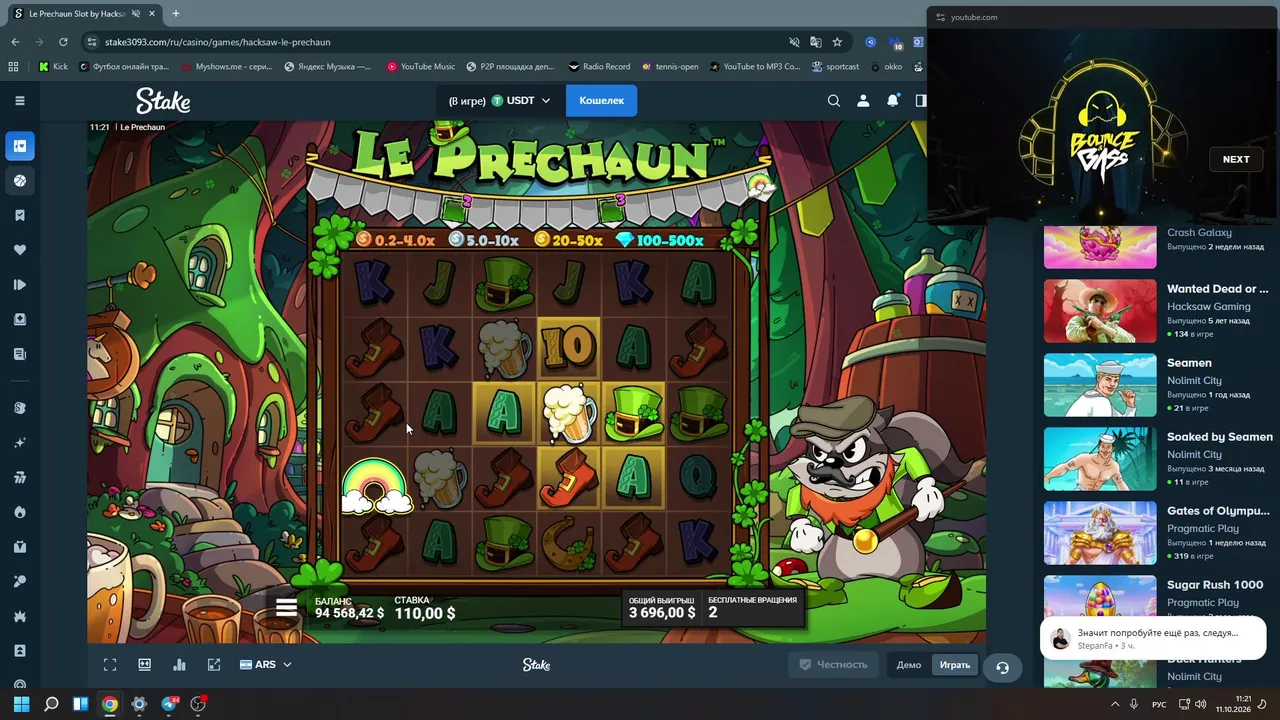Bookmark this page with the star icon
The width and height of the screenshot is (1280, 720).
tap(837, 42)
